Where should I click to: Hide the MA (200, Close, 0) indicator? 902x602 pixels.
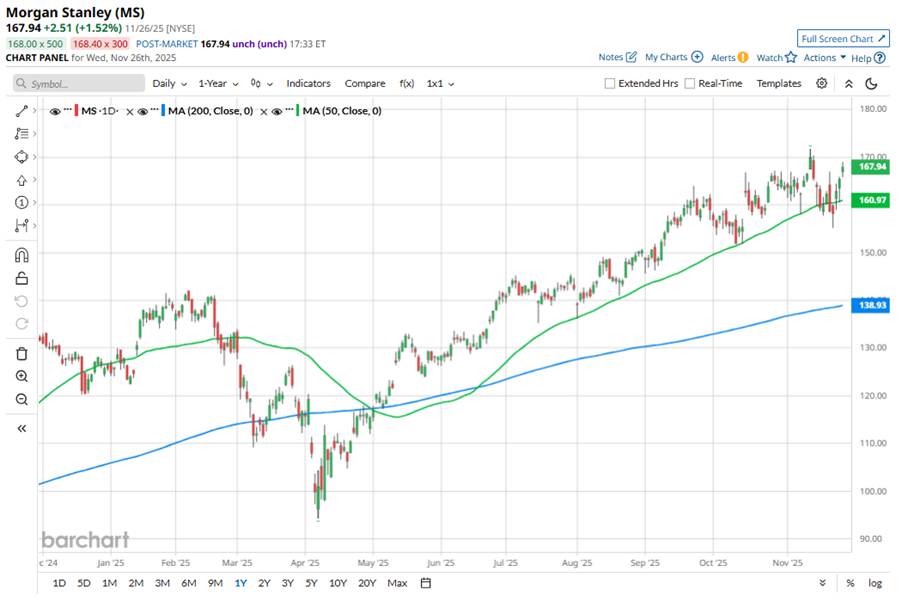(144, 111)
